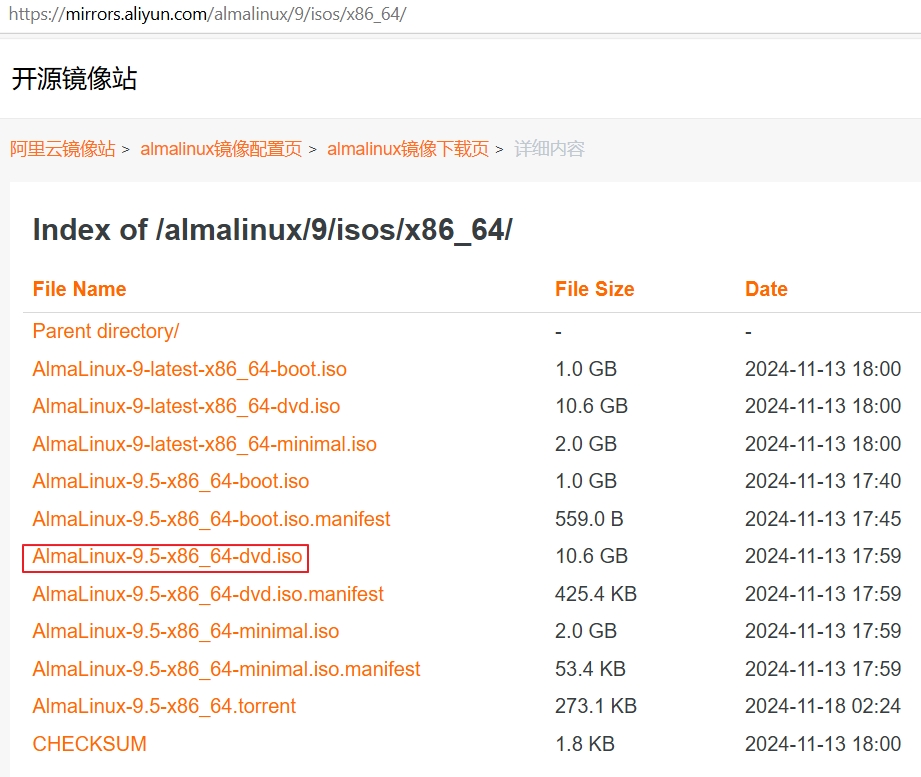Click the 53.4 KB file size value

(x=590, y=669)
